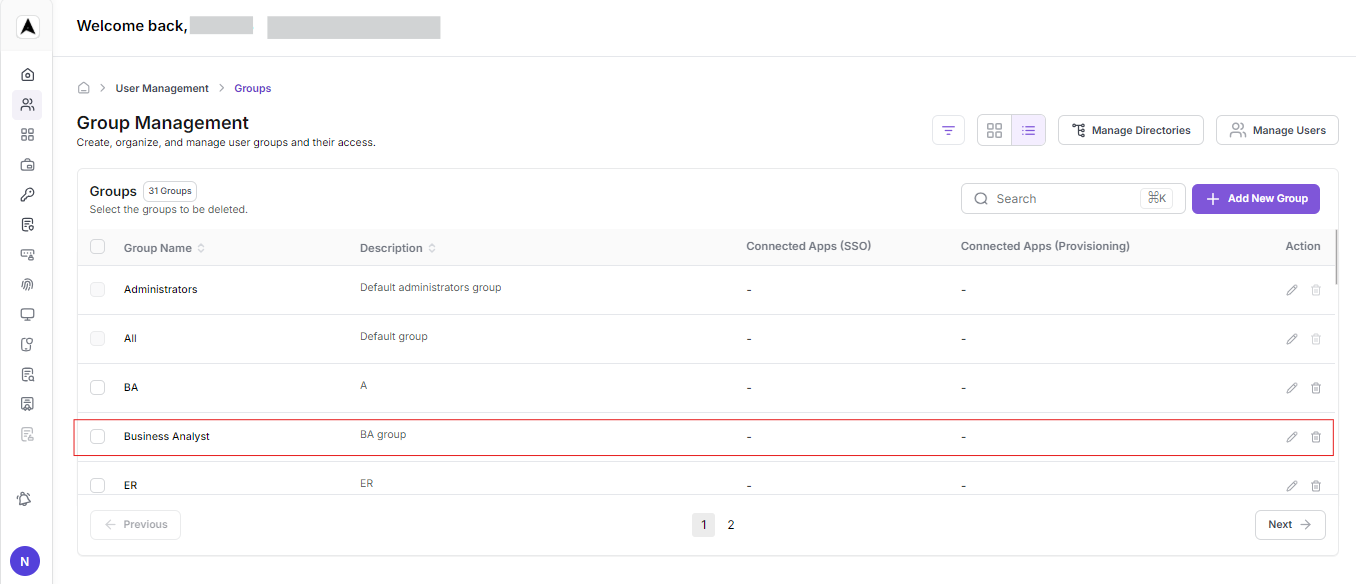This screenshot has height=584, width=1356.
Task: Open the Groups breadcrumb link
Action: pyautogui.click(x=252, y=88)
